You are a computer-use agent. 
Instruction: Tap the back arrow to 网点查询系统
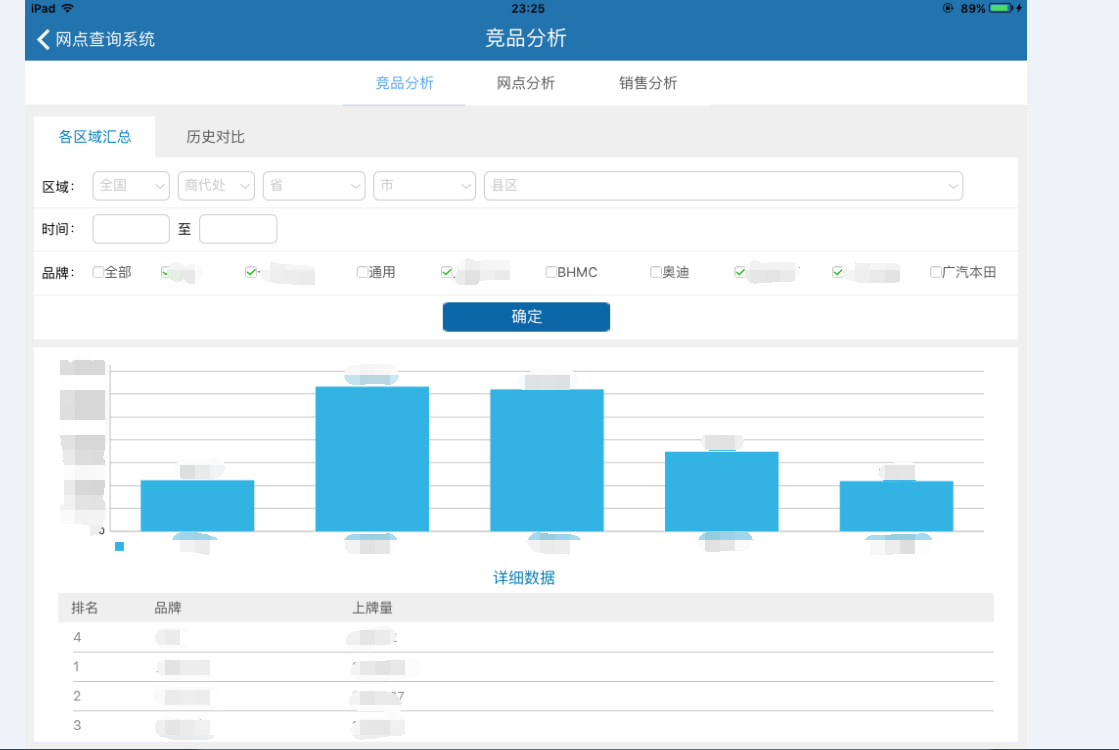44,39
